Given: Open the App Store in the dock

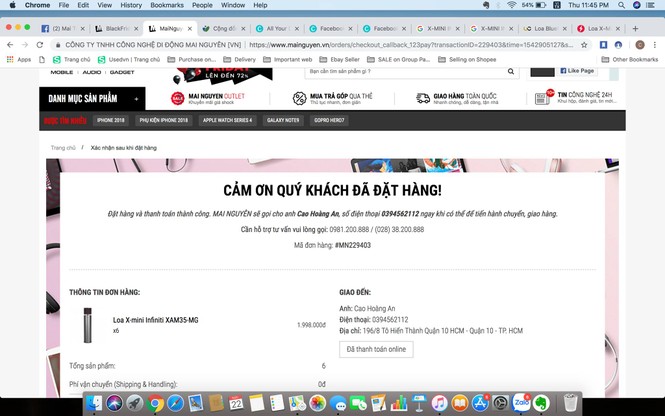Looking at the screenshot, I should (480, 403).
